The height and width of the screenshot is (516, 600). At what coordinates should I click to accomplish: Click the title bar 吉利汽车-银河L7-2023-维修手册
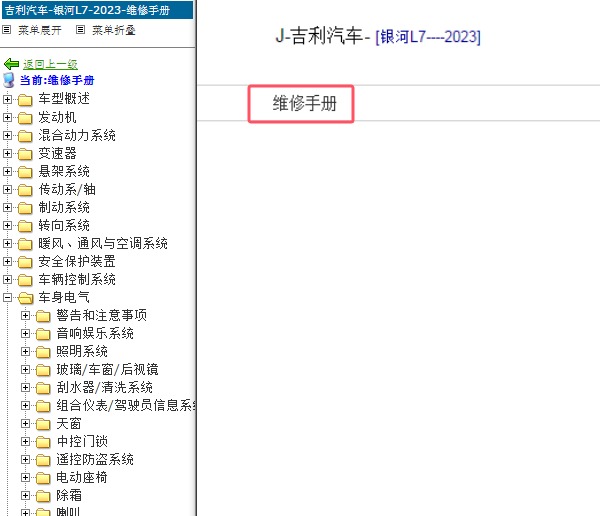[98, 10]
